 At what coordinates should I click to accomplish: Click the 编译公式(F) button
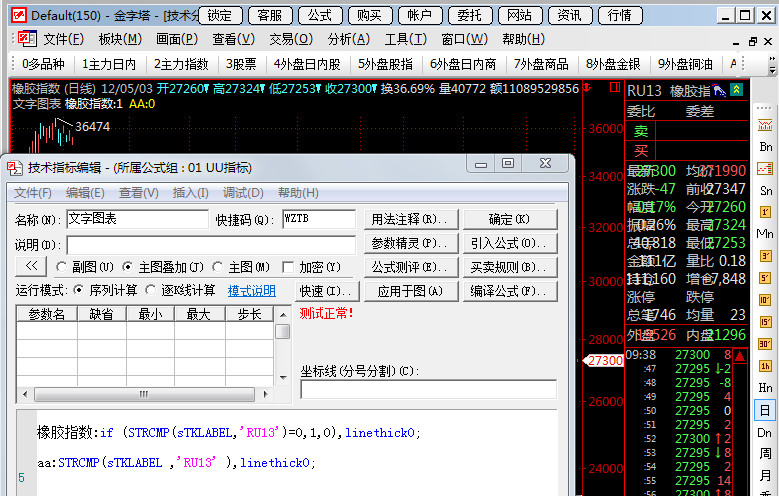(514, 291)
